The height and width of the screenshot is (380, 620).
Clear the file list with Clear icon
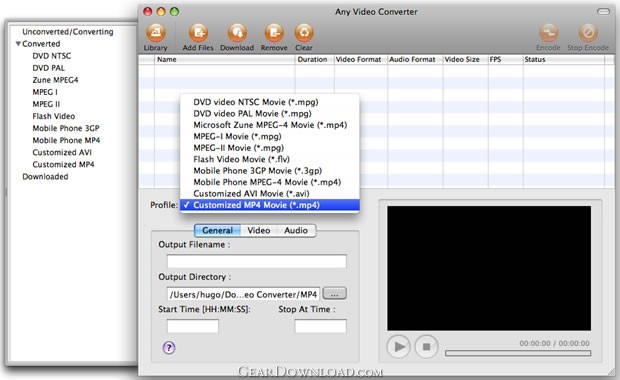304,33
